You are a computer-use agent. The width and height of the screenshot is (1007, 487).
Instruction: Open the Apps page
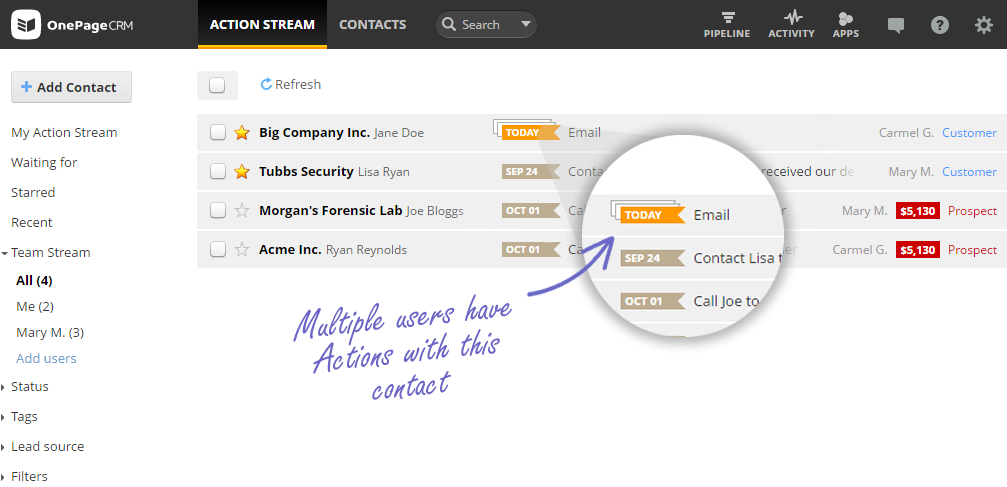(x=846, y=24)
